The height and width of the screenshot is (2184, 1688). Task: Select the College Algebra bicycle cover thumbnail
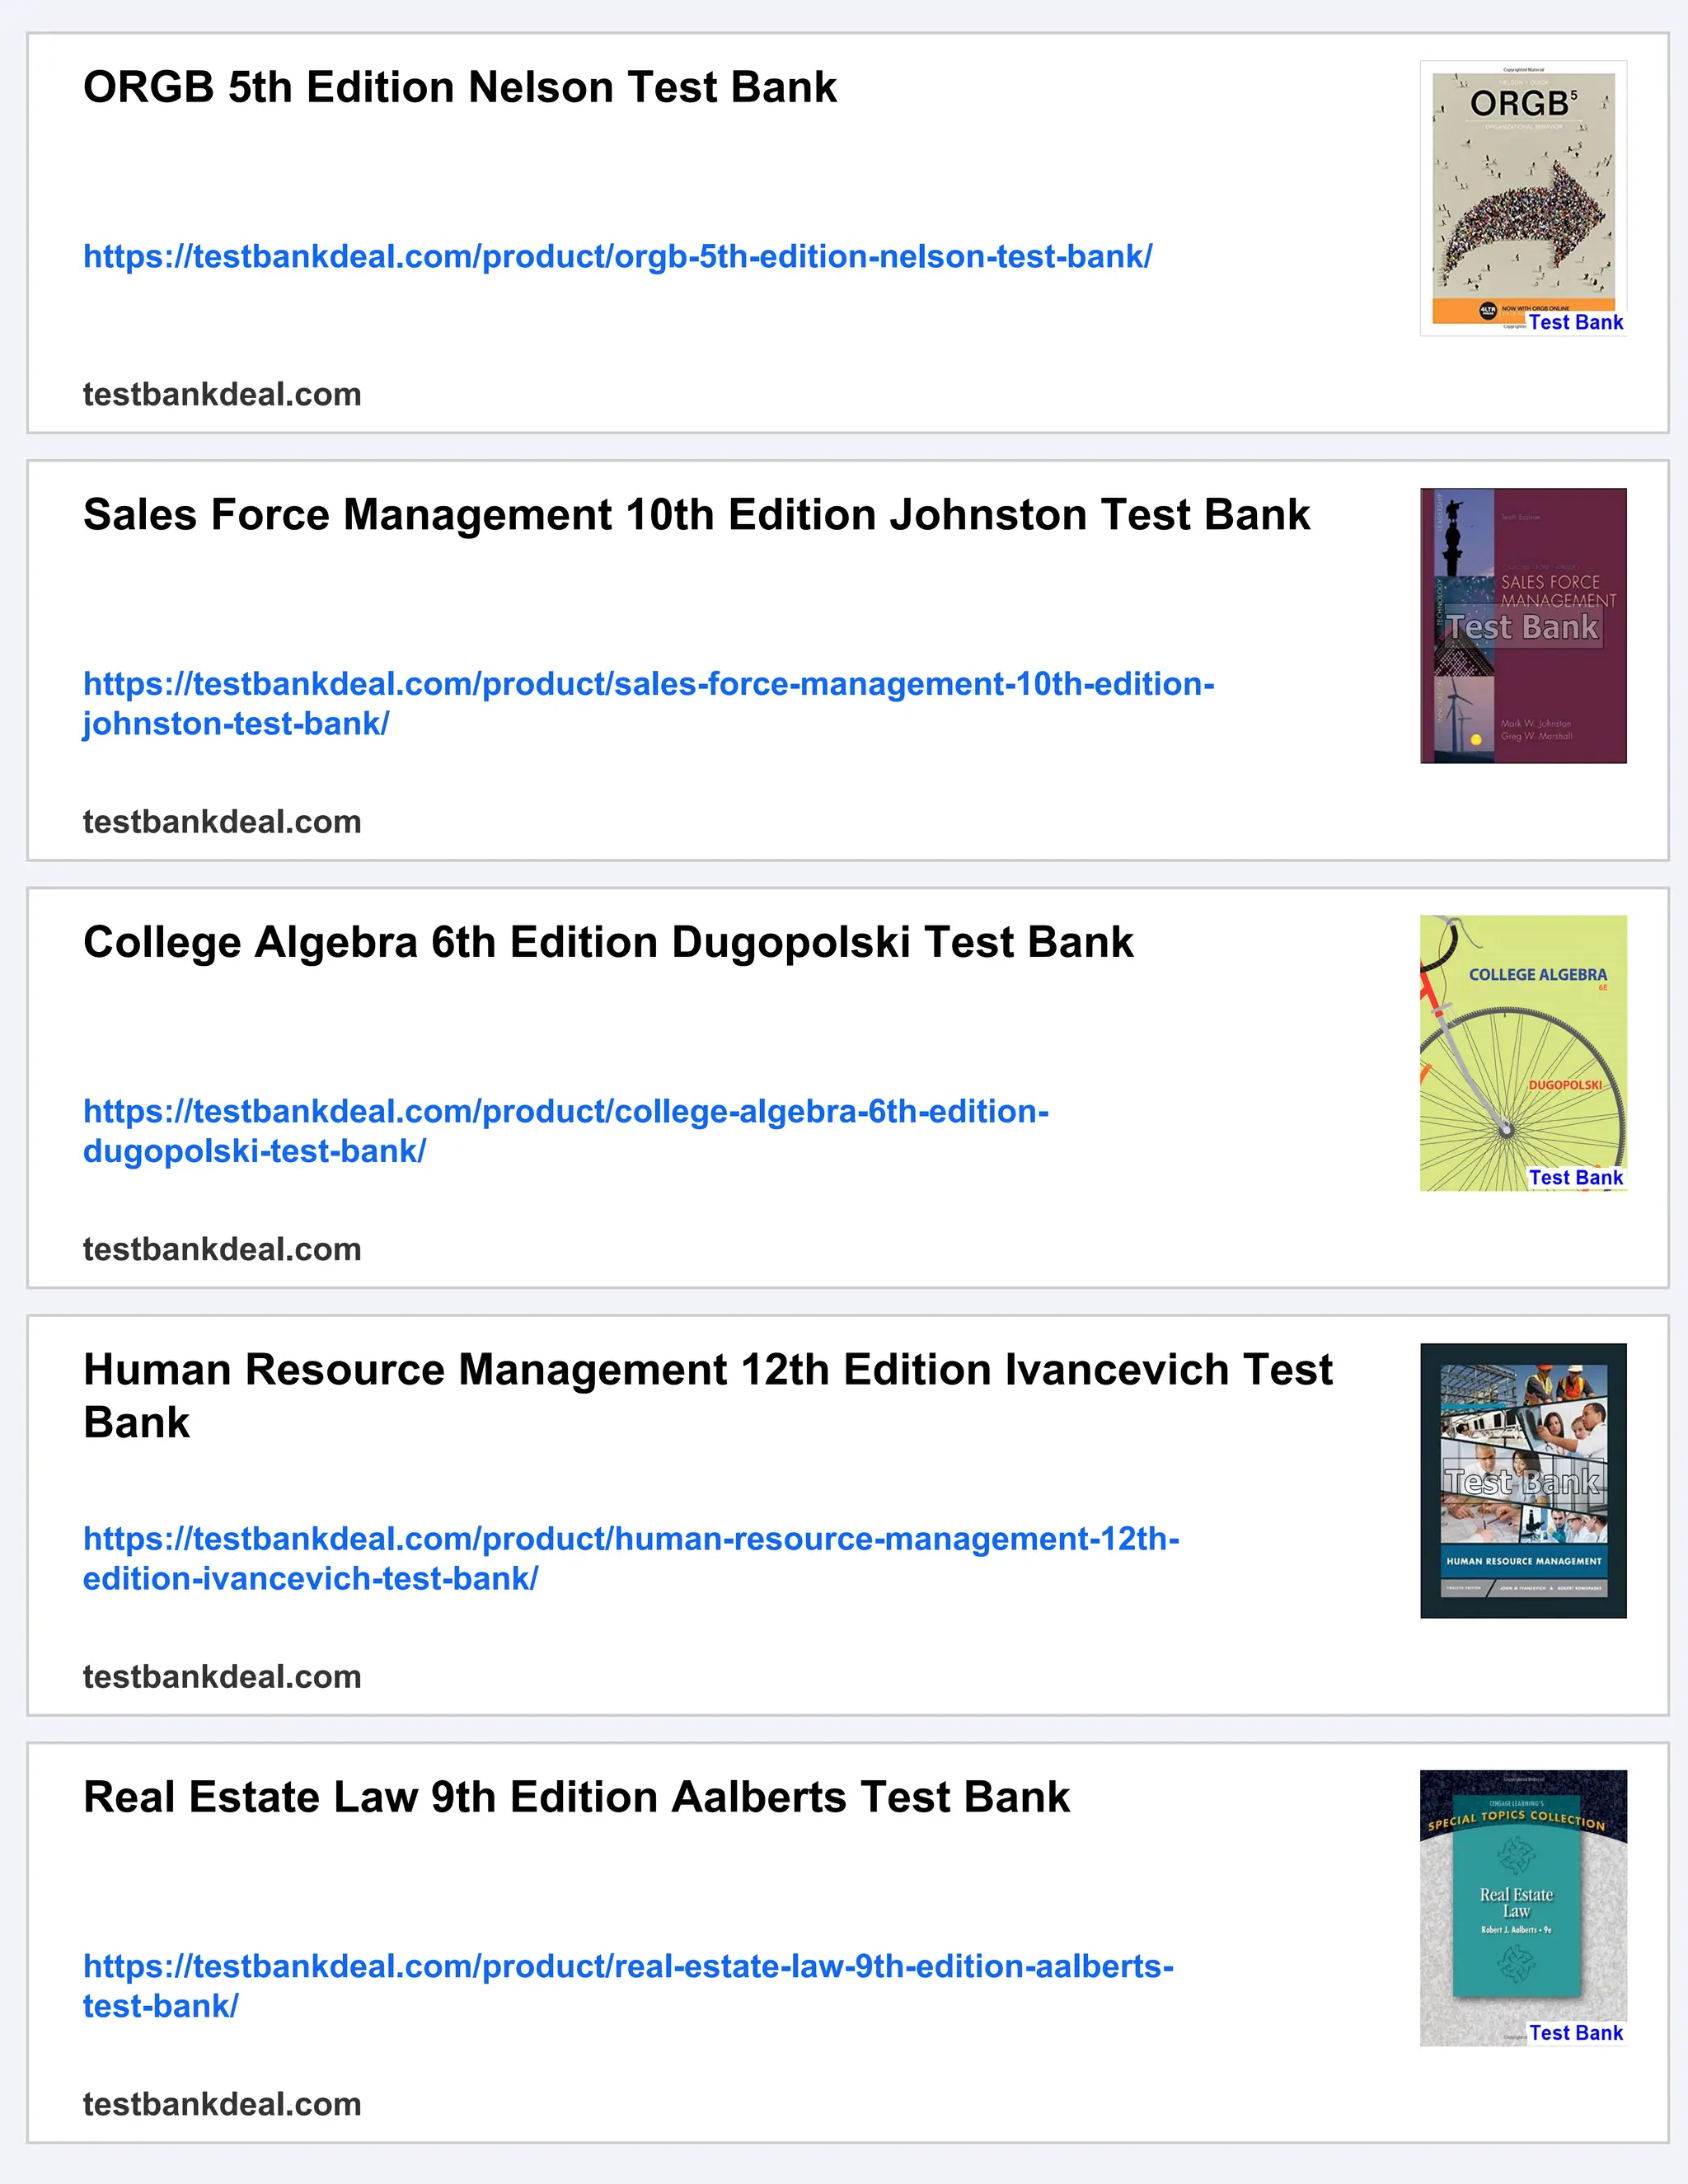pyautogui.click(x=1523, y=1053)
